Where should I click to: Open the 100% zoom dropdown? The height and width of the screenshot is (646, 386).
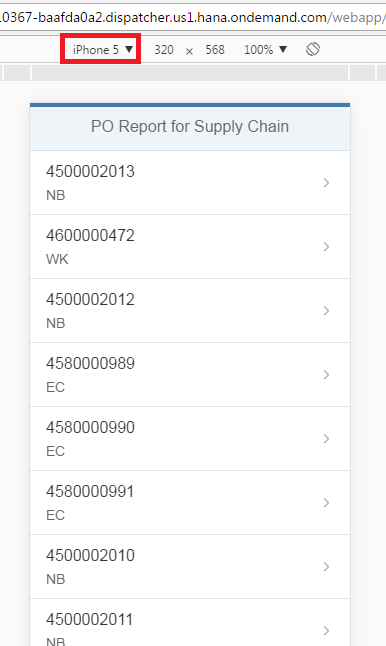tap(265, 50)
